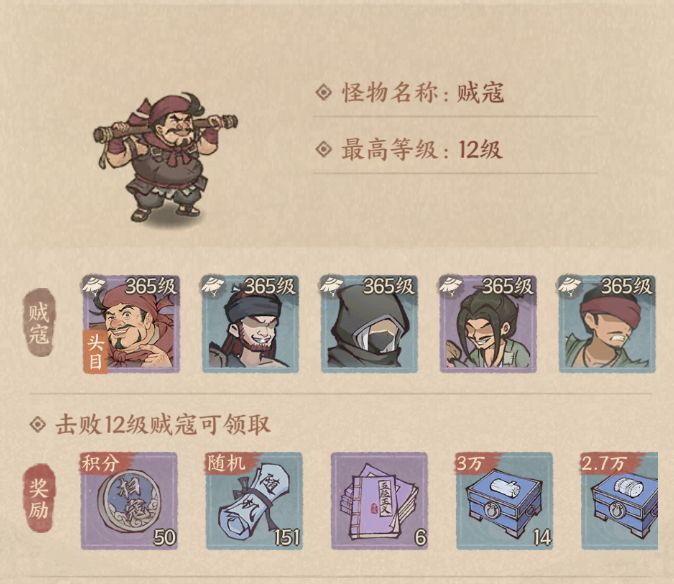Click the diamond bullet beside 怪物名称

click(x=324, y=92)
